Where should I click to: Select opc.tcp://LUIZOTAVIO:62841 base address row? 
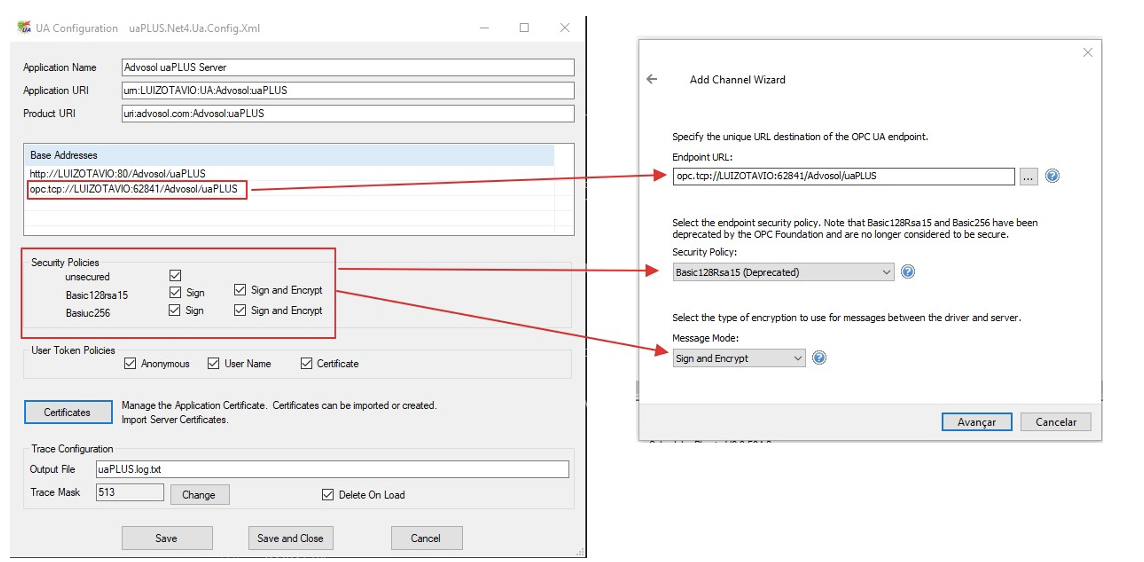coord(290,188)
